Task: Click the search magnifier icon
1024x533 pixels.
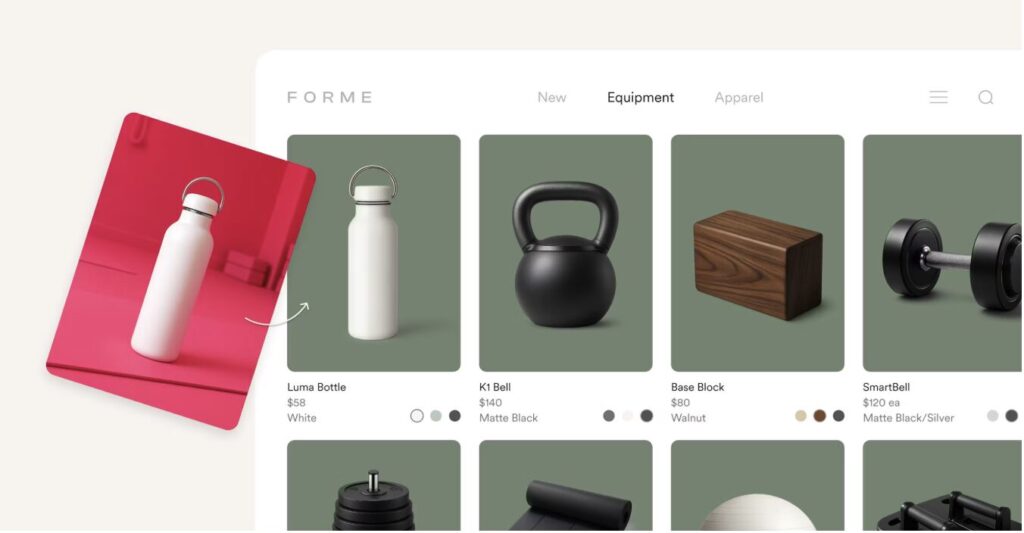Action: 985,97
